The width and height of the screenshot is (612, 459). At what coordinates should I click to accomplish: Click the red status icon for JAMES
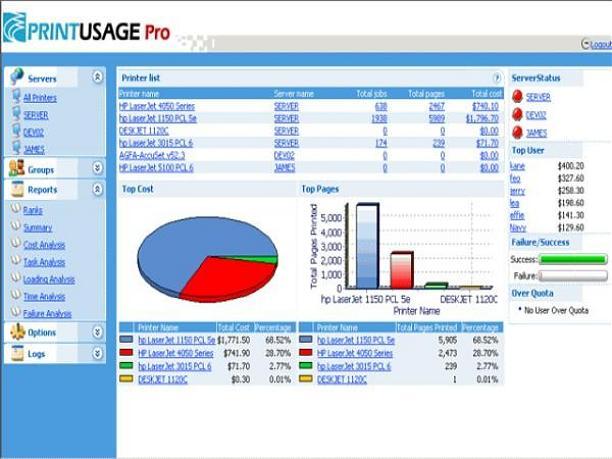pyautogui.click(x=517, y=132)
